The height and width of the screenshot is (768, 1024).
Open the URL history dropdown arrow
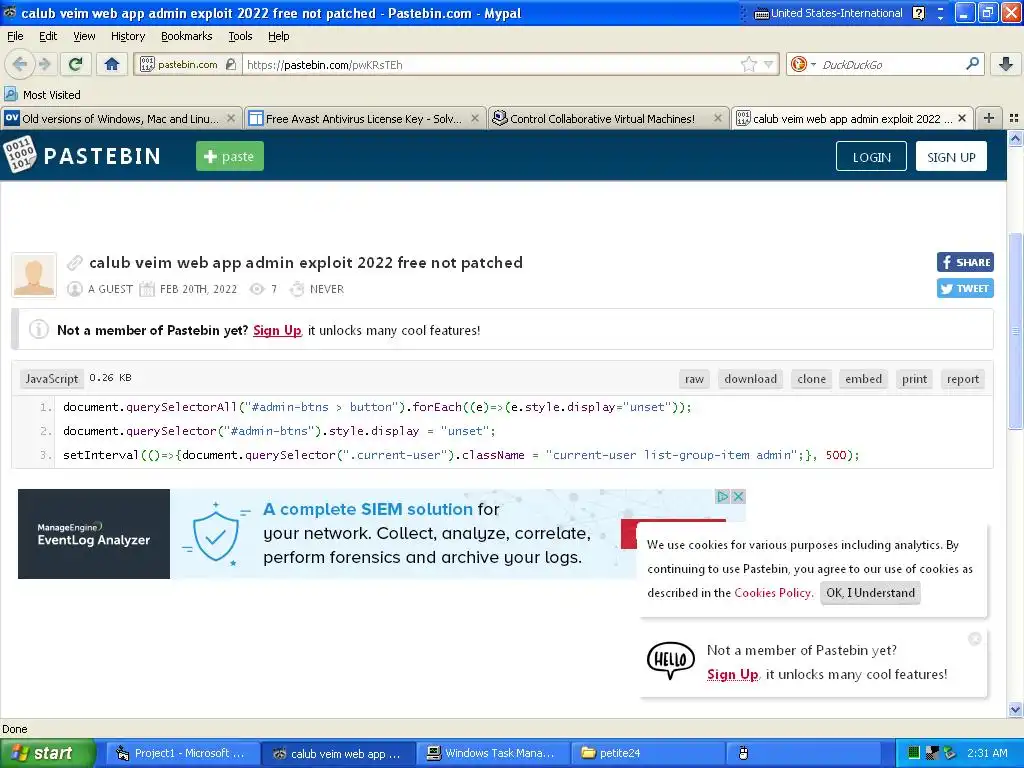tap(769, 64)
